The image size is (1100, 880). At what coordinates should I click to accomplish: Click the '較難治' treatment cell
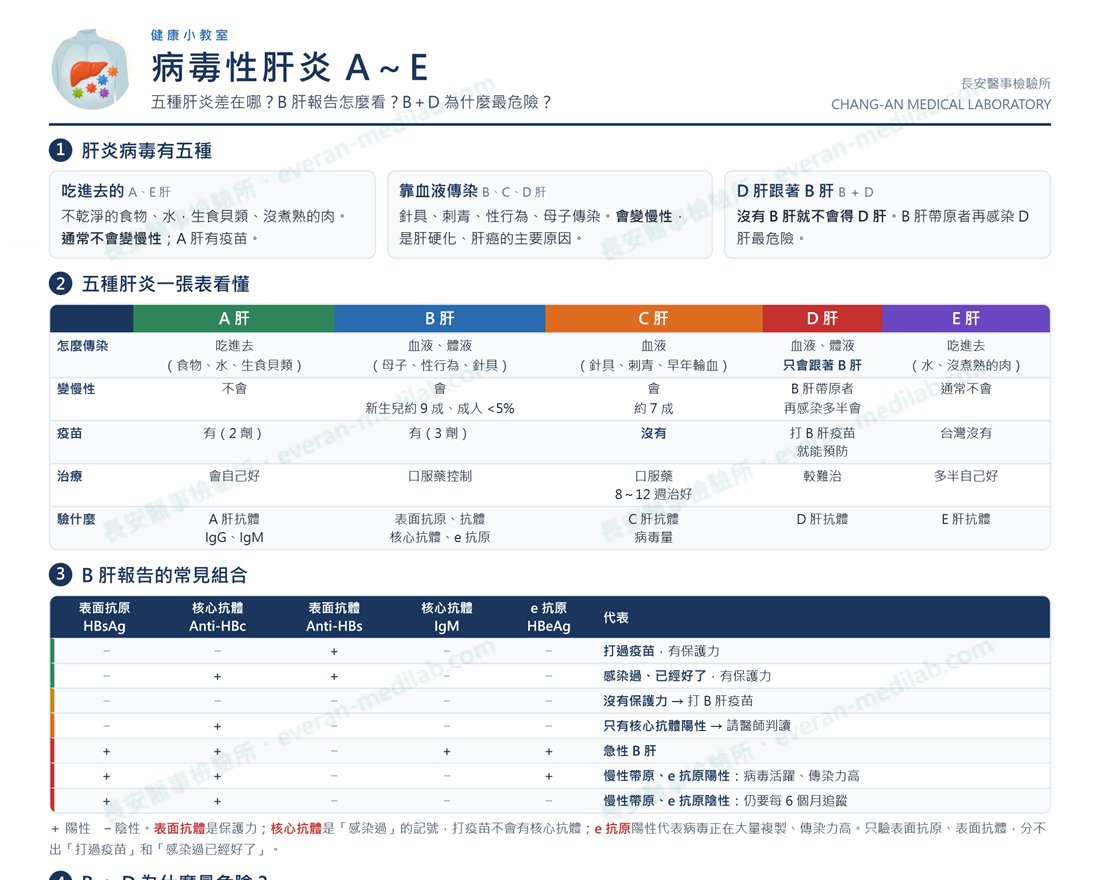(x=822, y=476)
